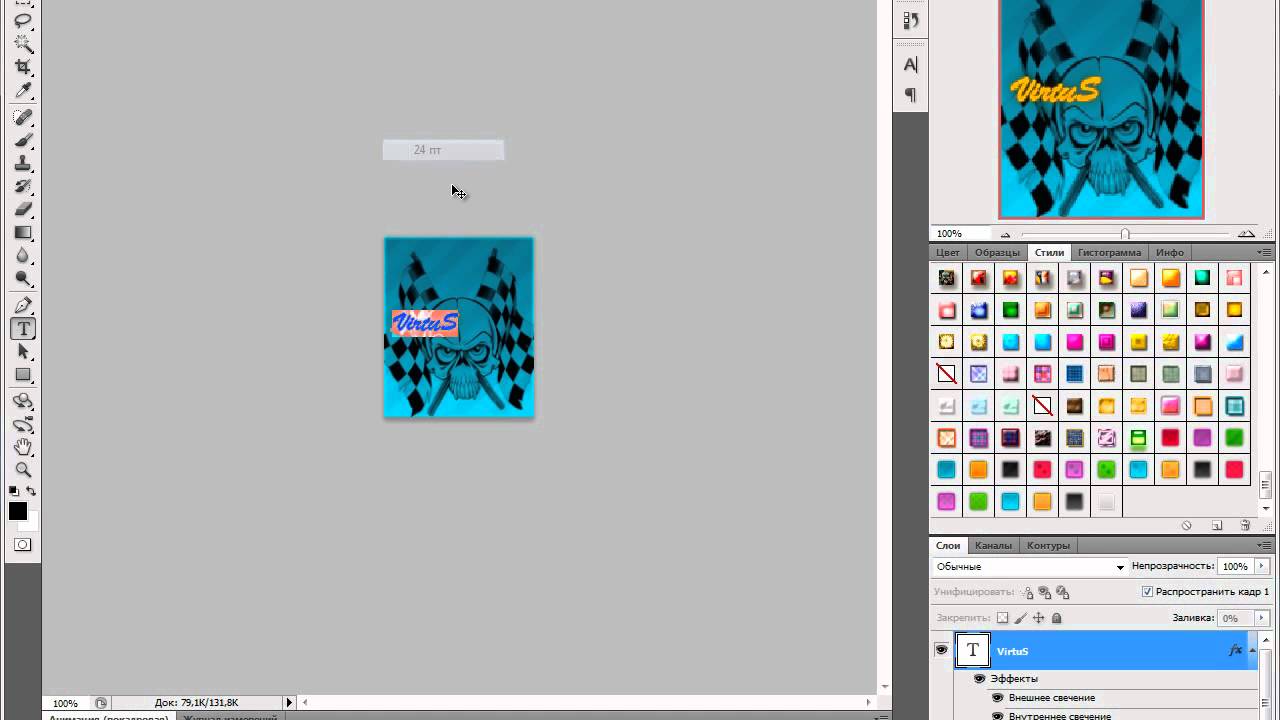The image size is (1280, 720).
Task: Reset default foreground and background colors
Action: [14, 491]
